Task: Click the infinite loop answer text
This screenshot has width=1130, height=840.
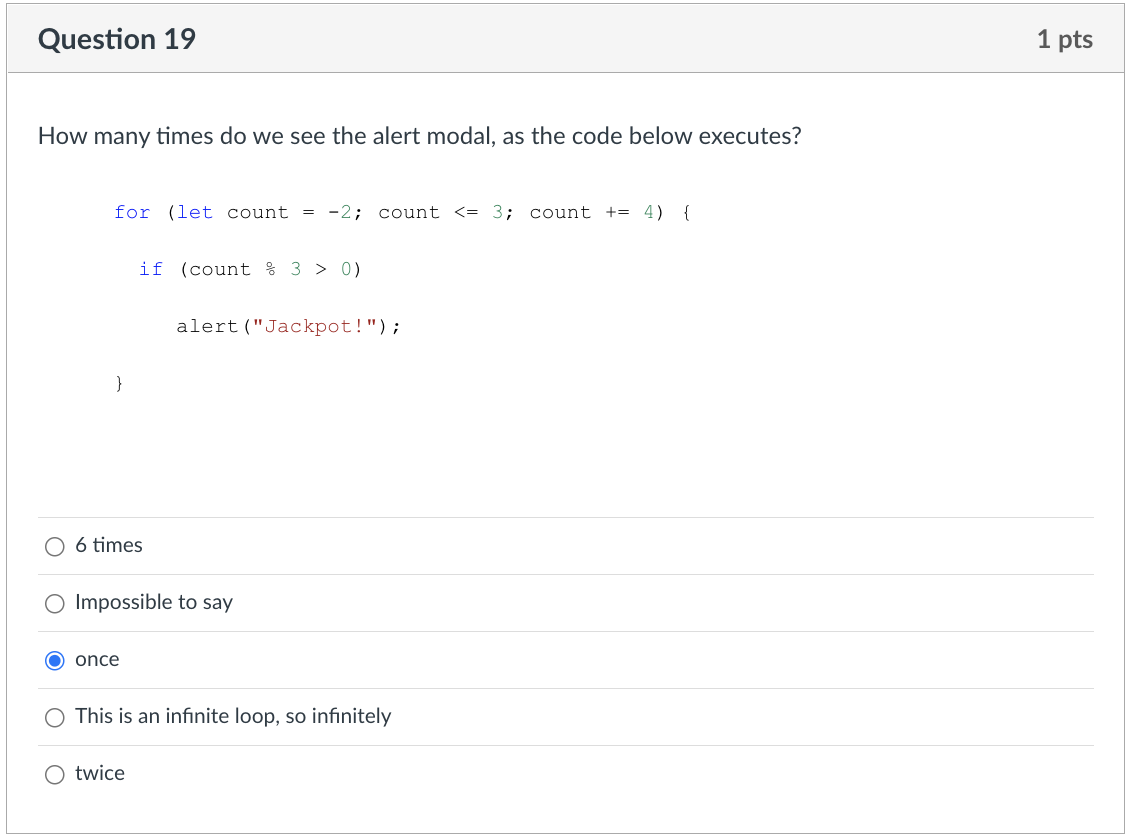Action: pos(234,717)
